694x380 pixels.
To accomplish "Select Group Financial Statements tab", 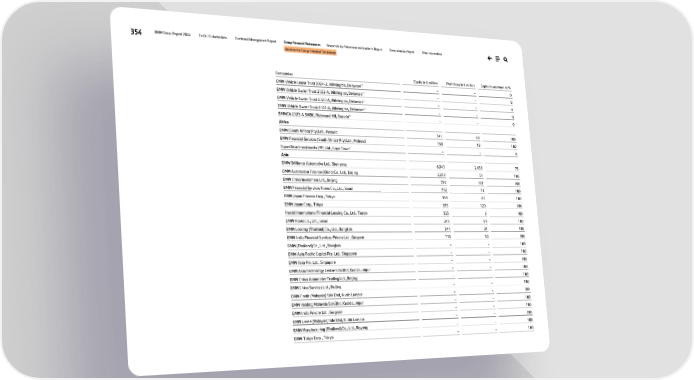I will click(x=302, y=43).
